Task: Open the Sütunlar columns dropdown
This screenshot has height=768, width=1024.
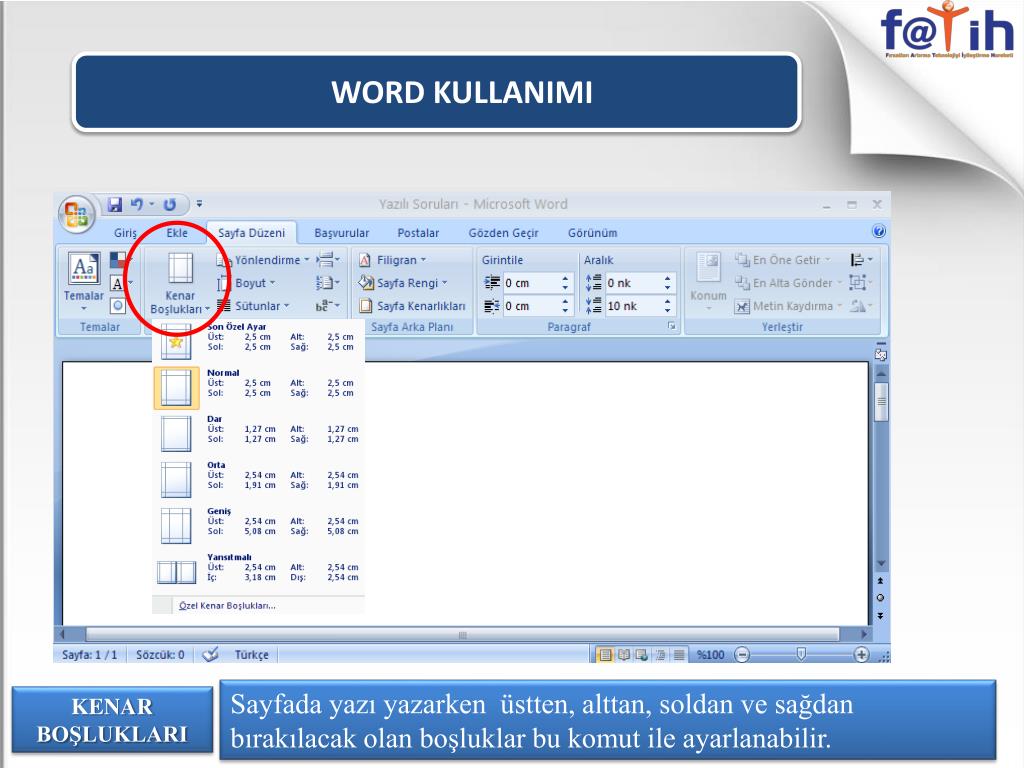Action: coord(253,306)
